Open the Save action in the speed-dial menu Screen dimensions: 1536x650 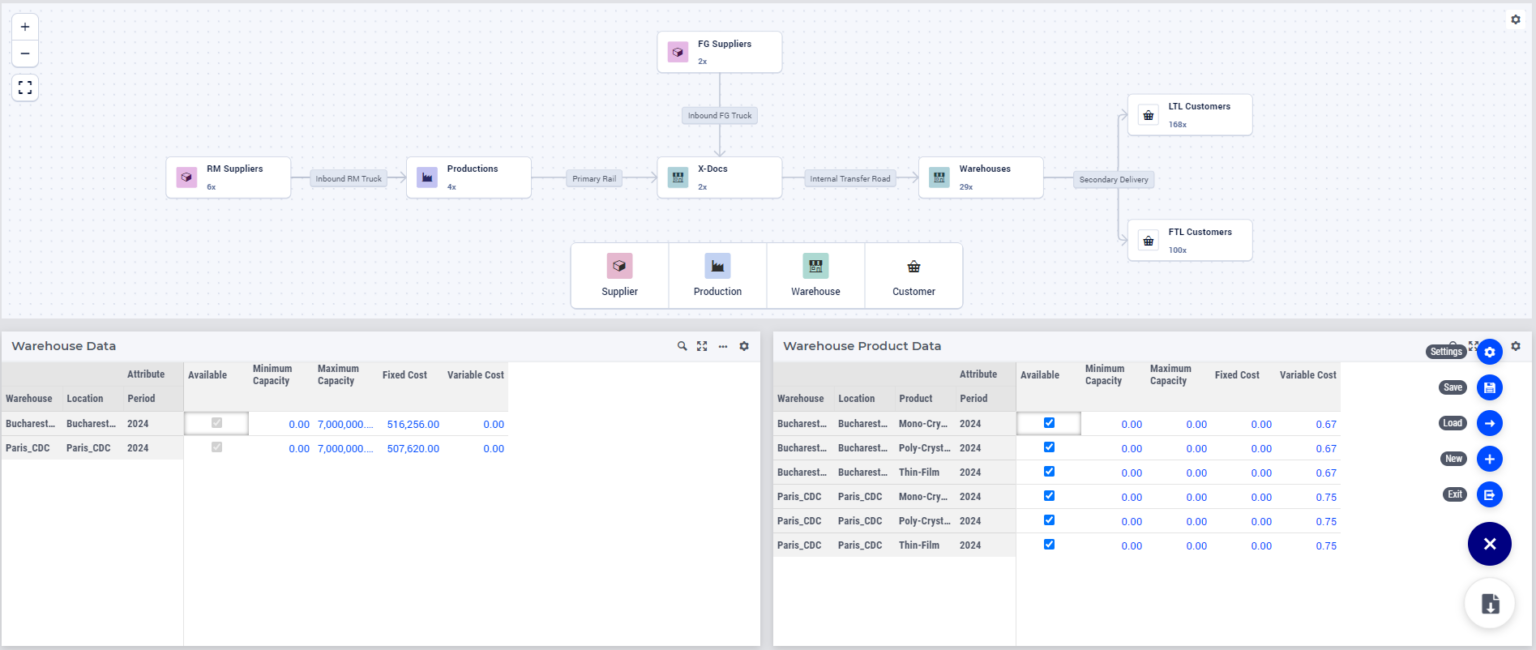[1489, 387]
